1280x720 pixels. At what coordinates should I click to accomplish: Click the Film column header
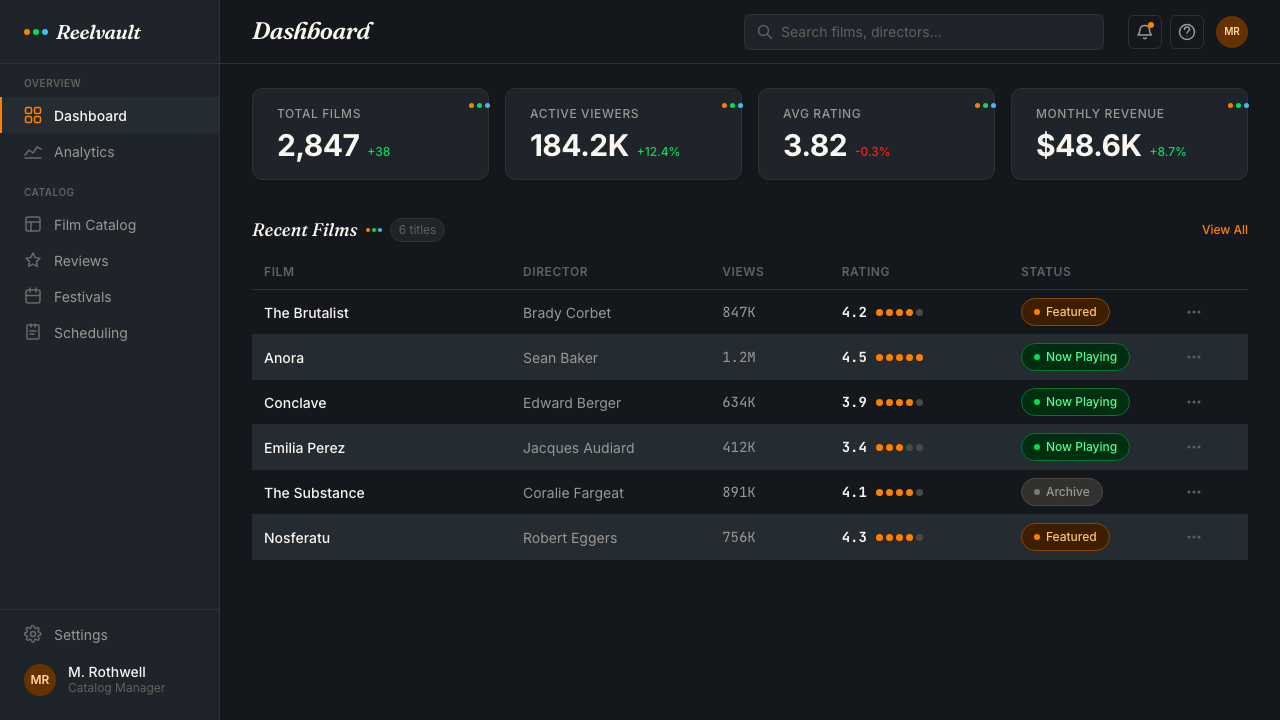tap(279, 272)
